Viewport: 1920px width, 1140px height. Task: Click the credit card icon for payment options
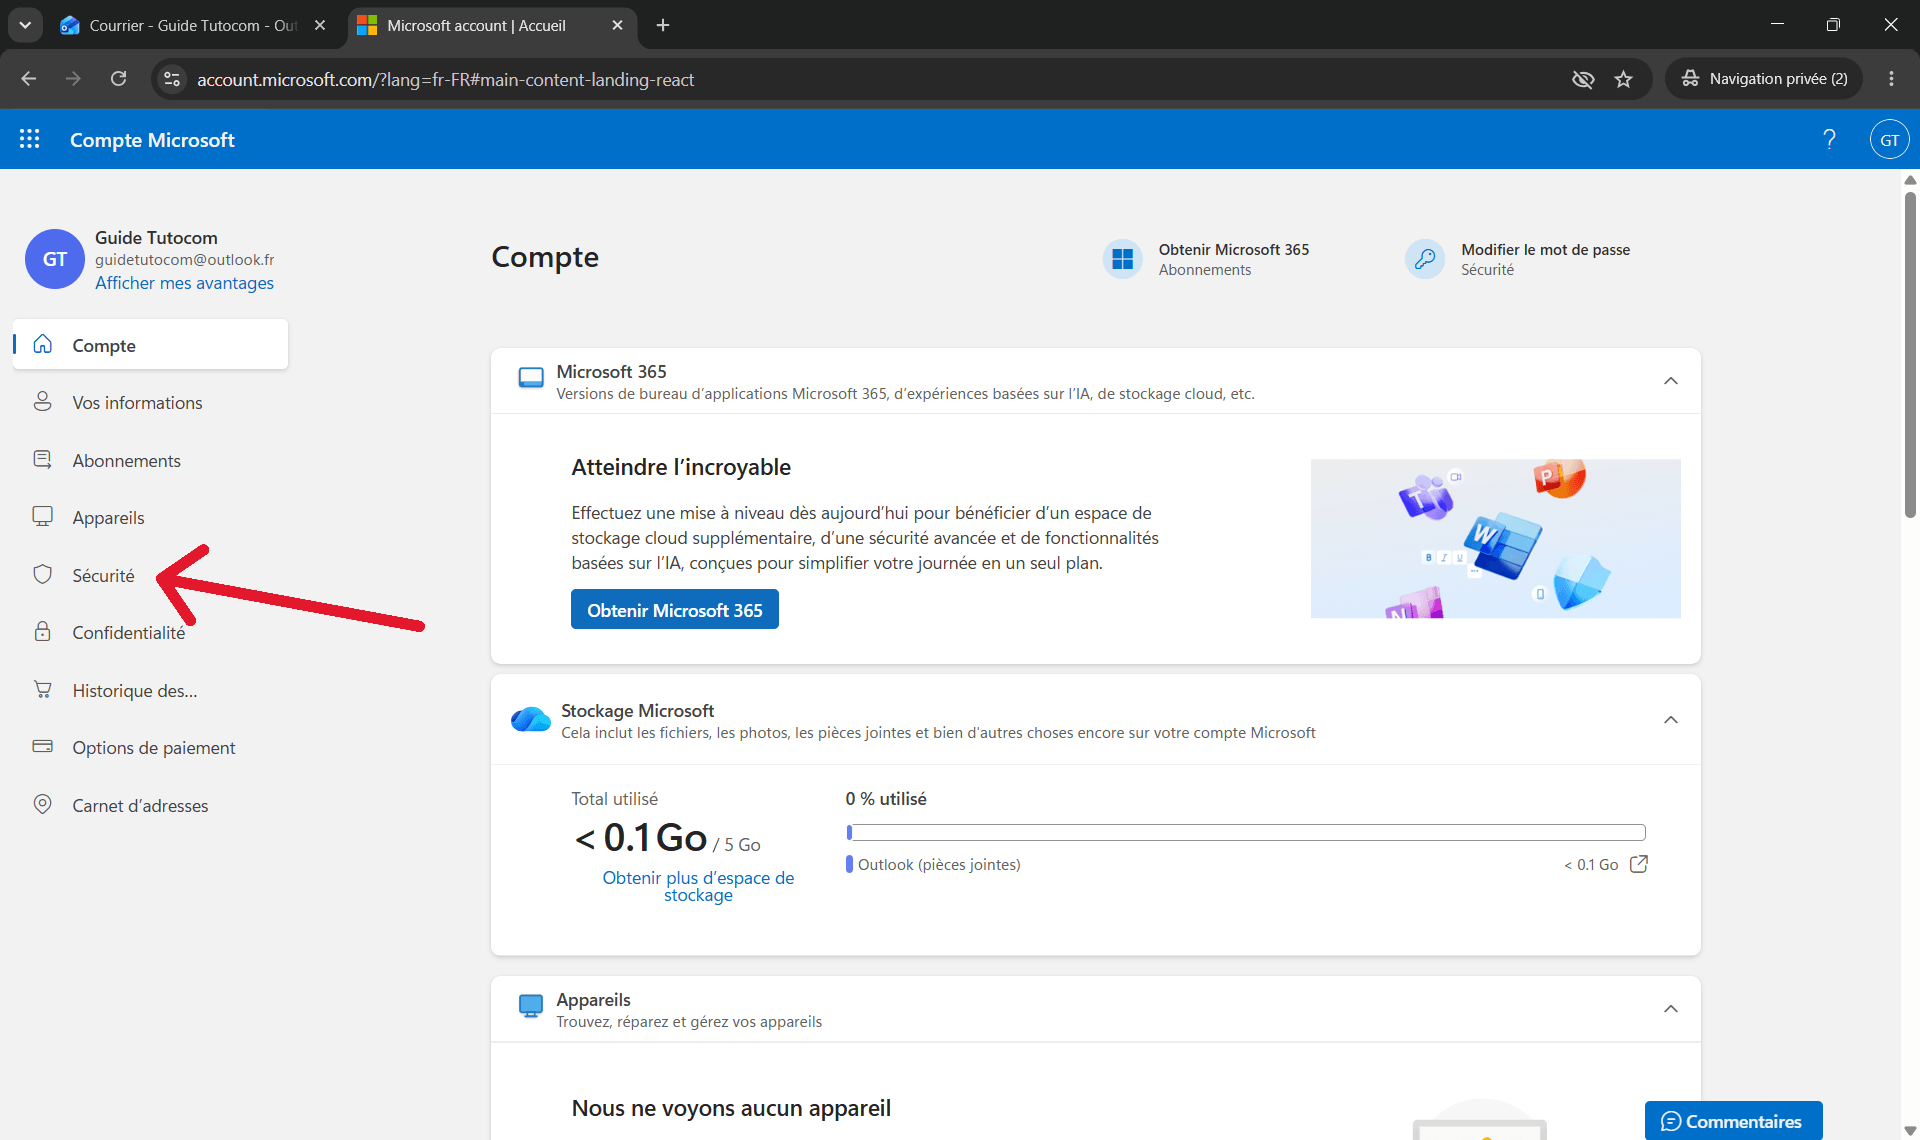tap(42, 746)
